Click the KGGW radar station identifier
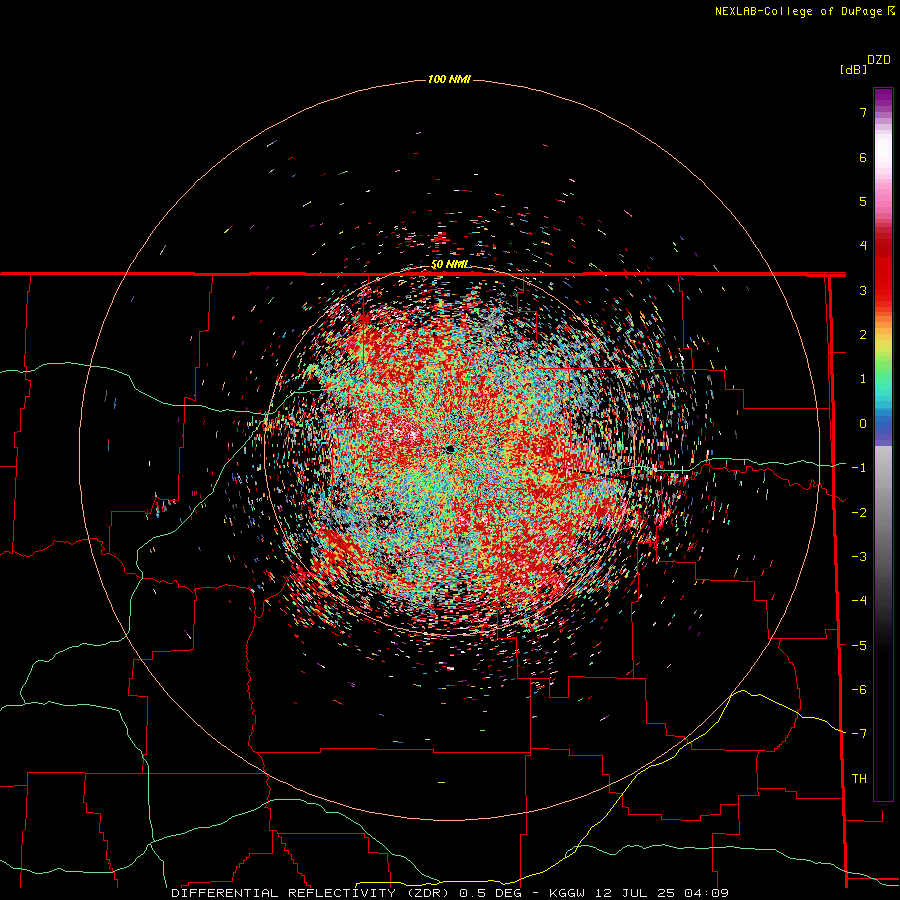This screenshot has height=900, width=900. 567,893
